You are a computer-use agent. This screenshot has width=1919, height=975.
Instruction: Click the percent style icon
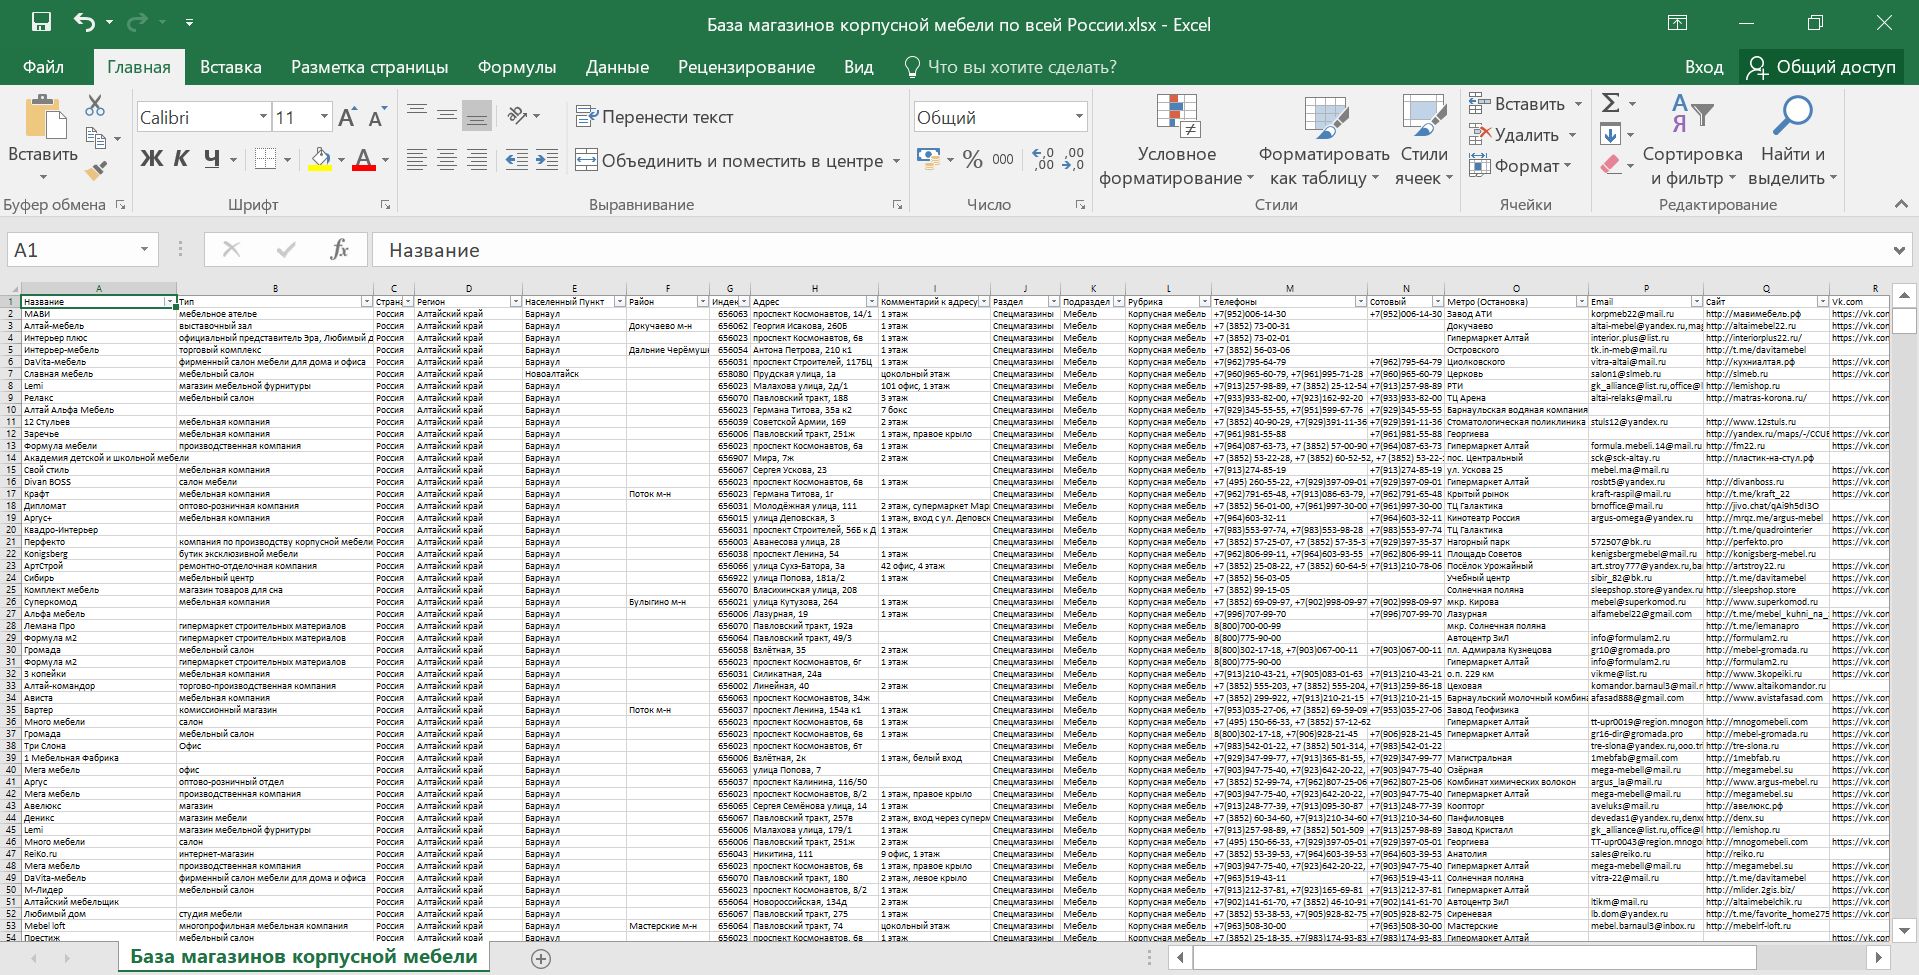[x=972, y=160]
